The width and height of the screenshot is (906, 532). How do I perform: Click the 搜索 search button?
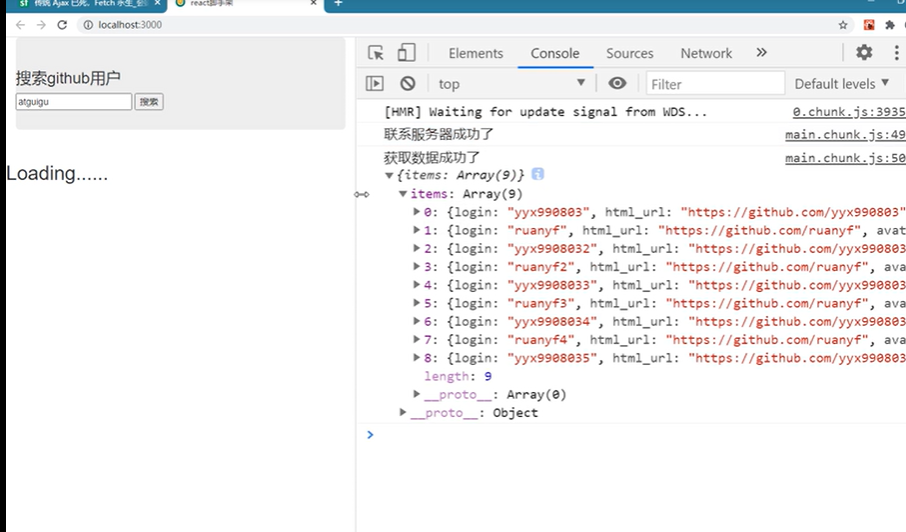149,102
